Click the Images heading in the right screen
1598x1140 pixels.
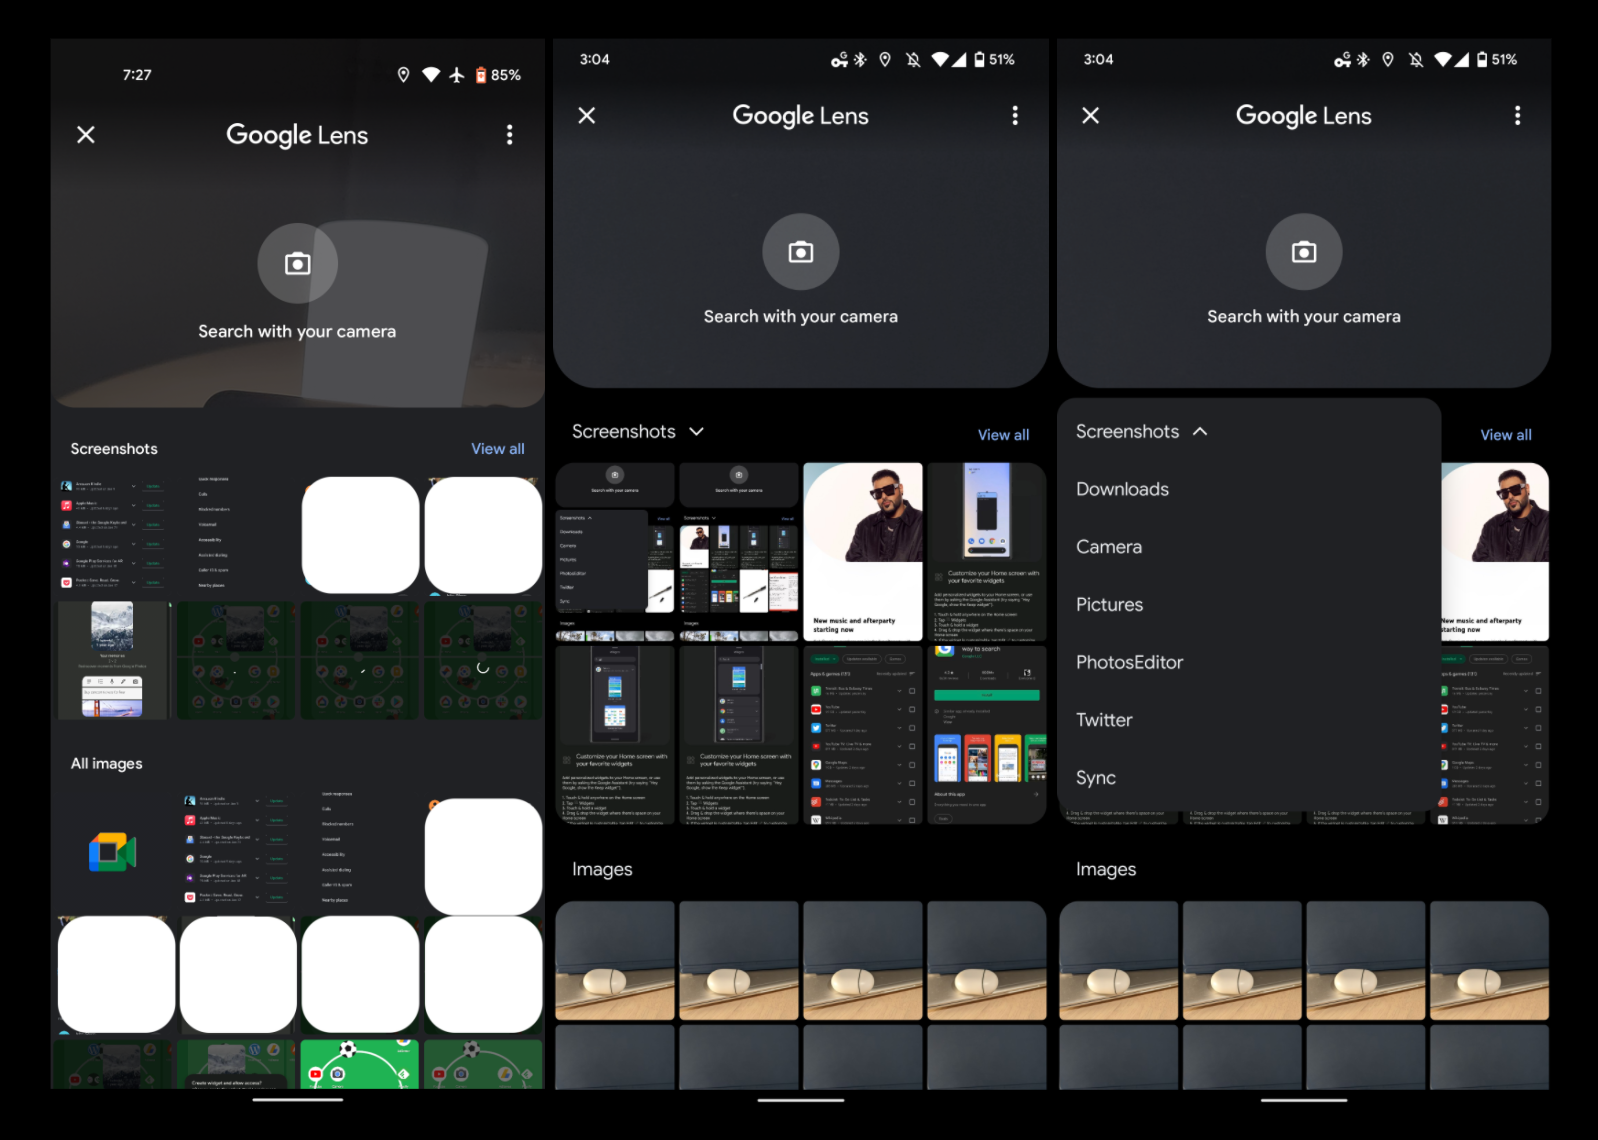coord(1106,869)
